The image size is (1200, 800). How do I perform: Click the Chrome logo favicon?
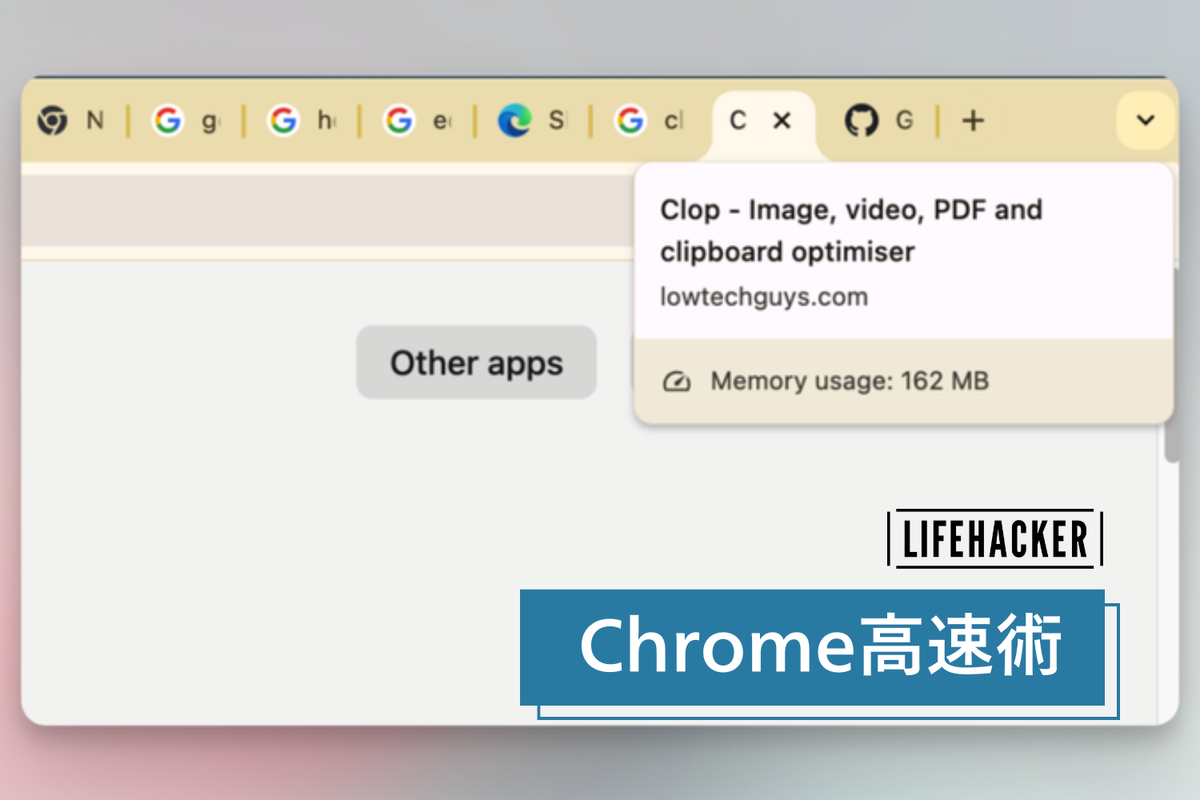52,121
